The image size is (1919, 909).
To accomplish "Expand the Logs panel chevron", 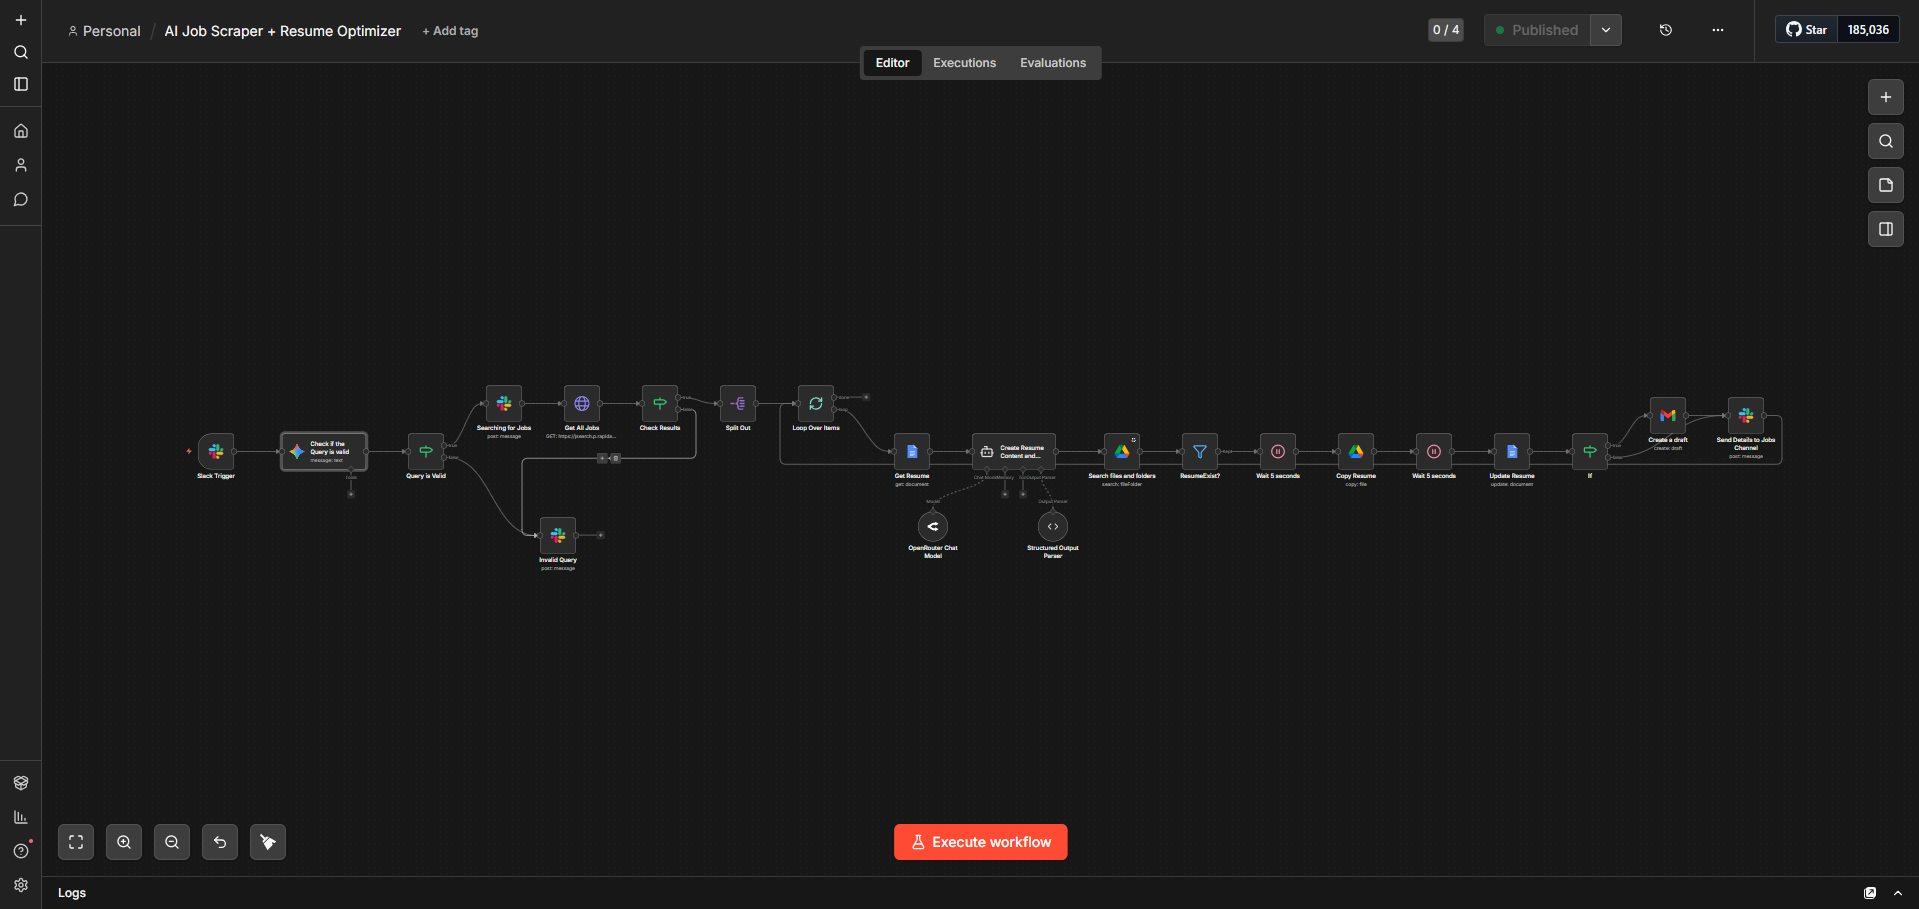I will point(1898,893).
